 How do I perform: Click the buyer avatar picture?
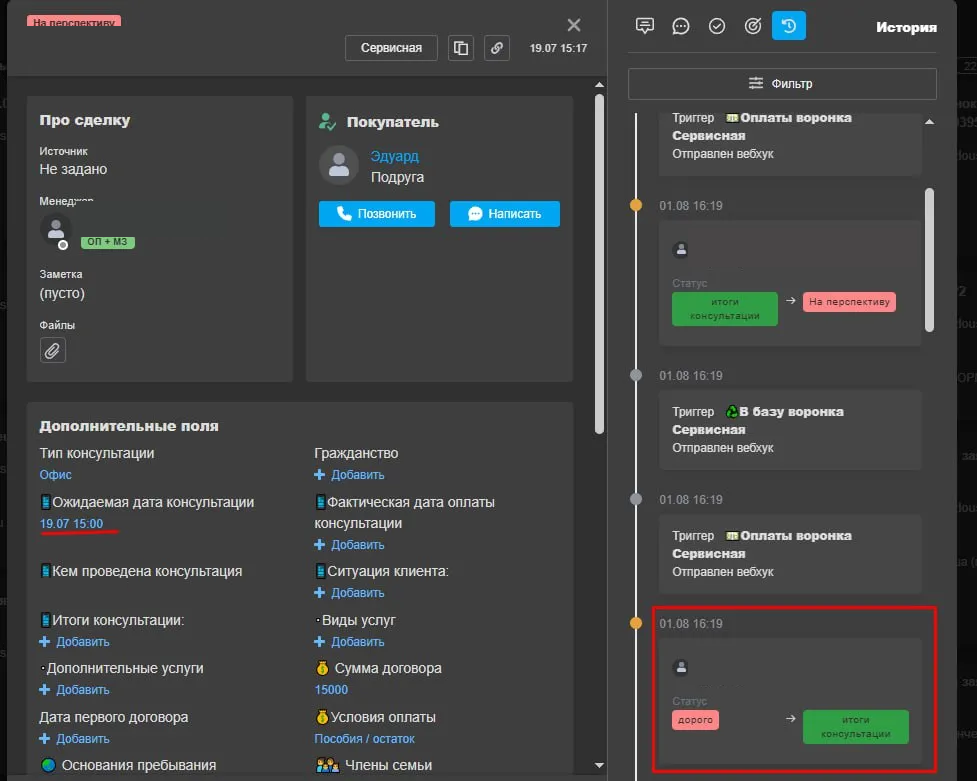click(x=339, y=165)
